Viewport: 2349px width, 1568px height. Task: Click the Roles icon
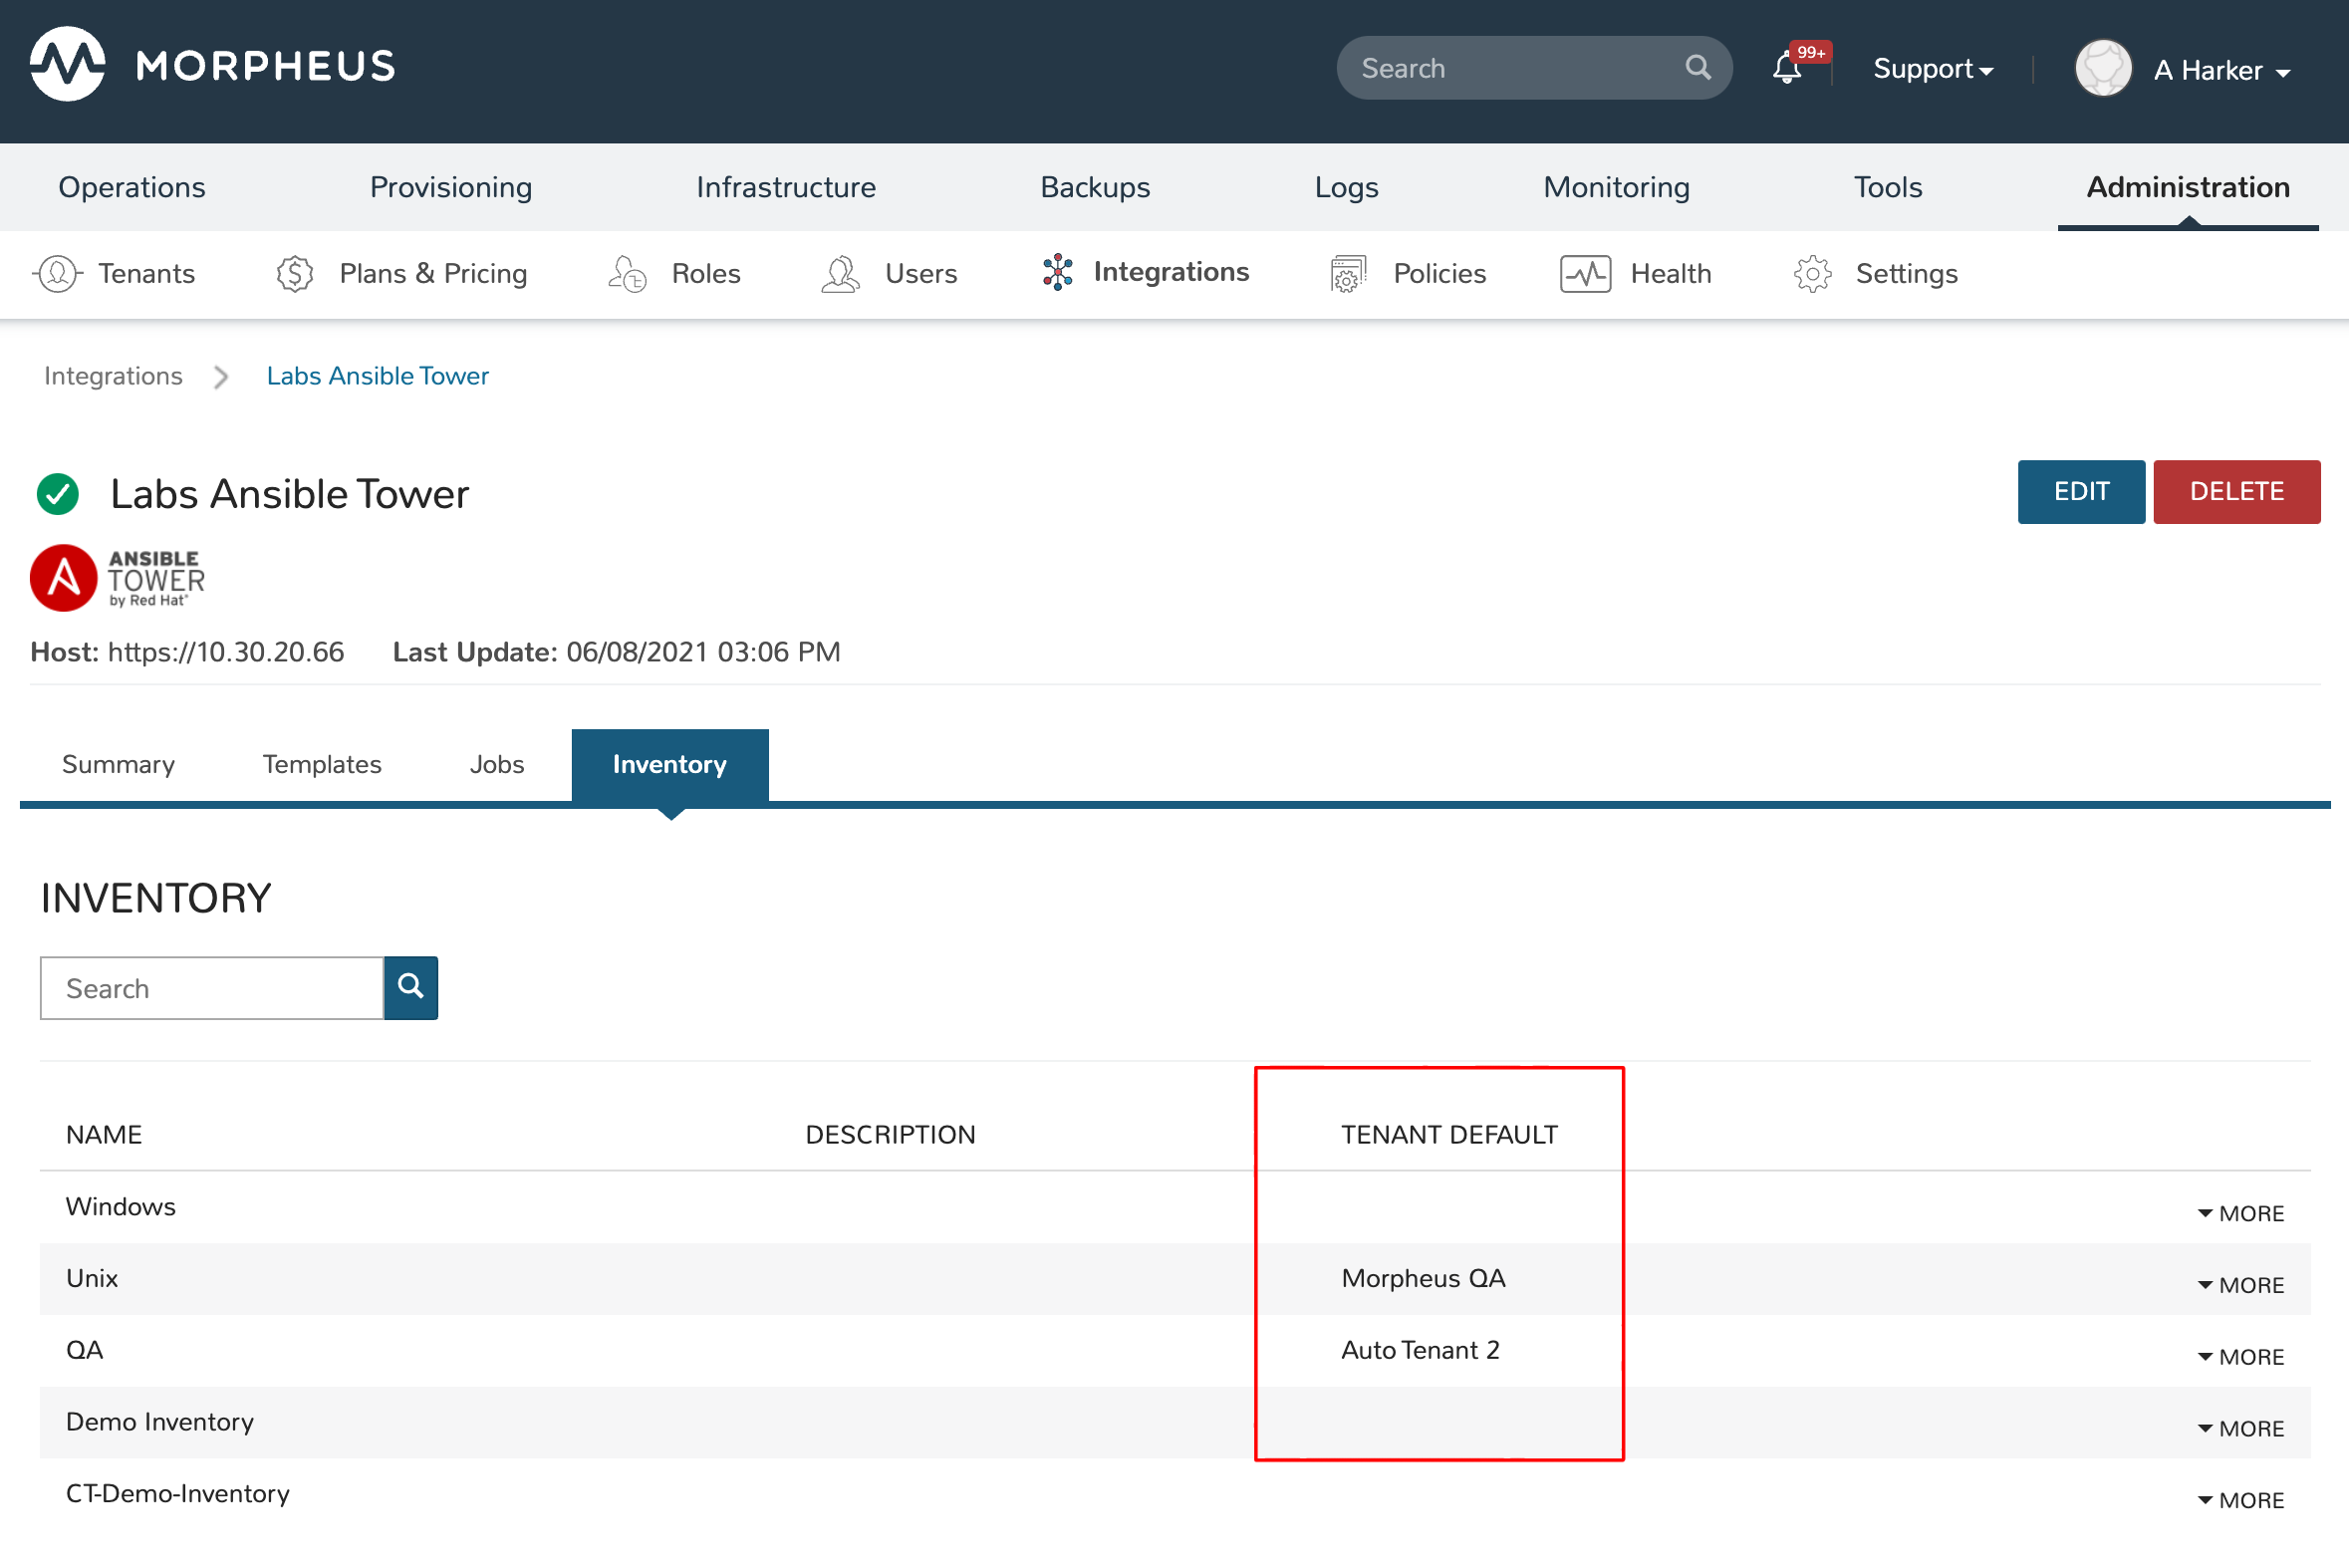(628, 273)
